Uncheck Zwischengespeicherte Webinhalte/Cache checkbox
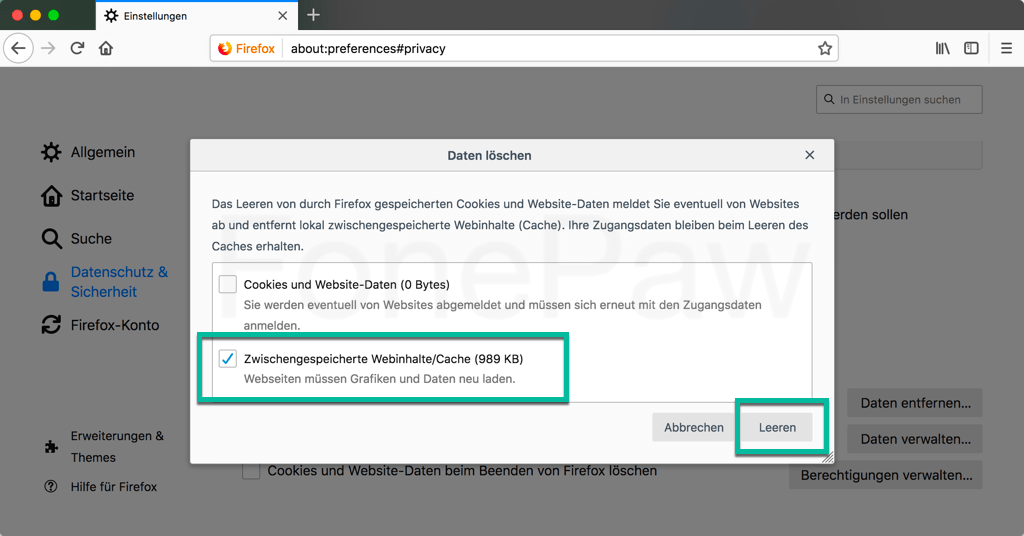This screenshot has width=1024, height=536. pos(227,358)
